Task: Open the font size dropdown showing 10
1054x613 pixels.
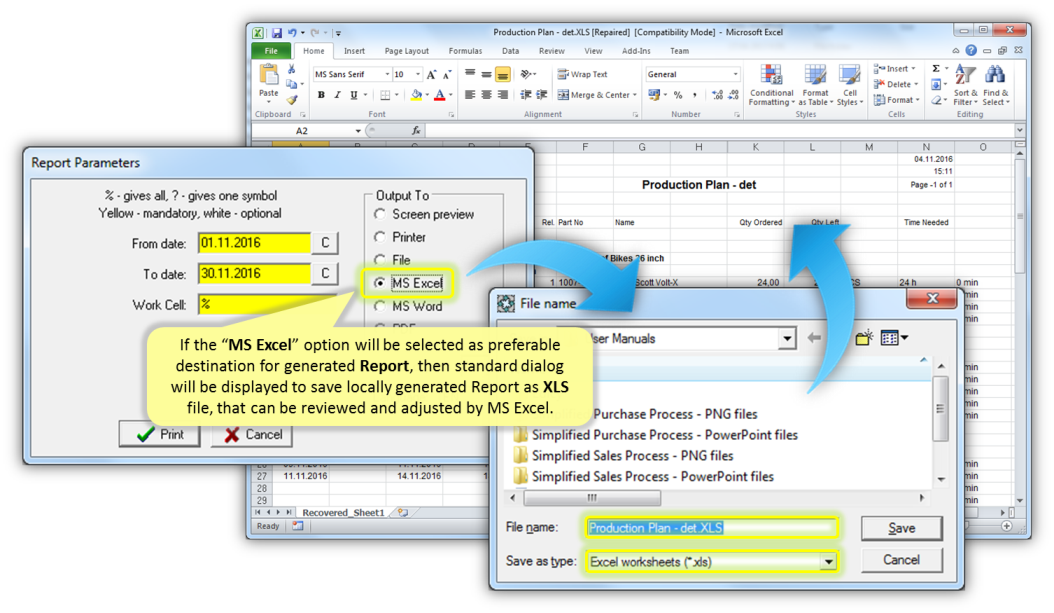Action: pyautogui.click(x=418, y=75)
